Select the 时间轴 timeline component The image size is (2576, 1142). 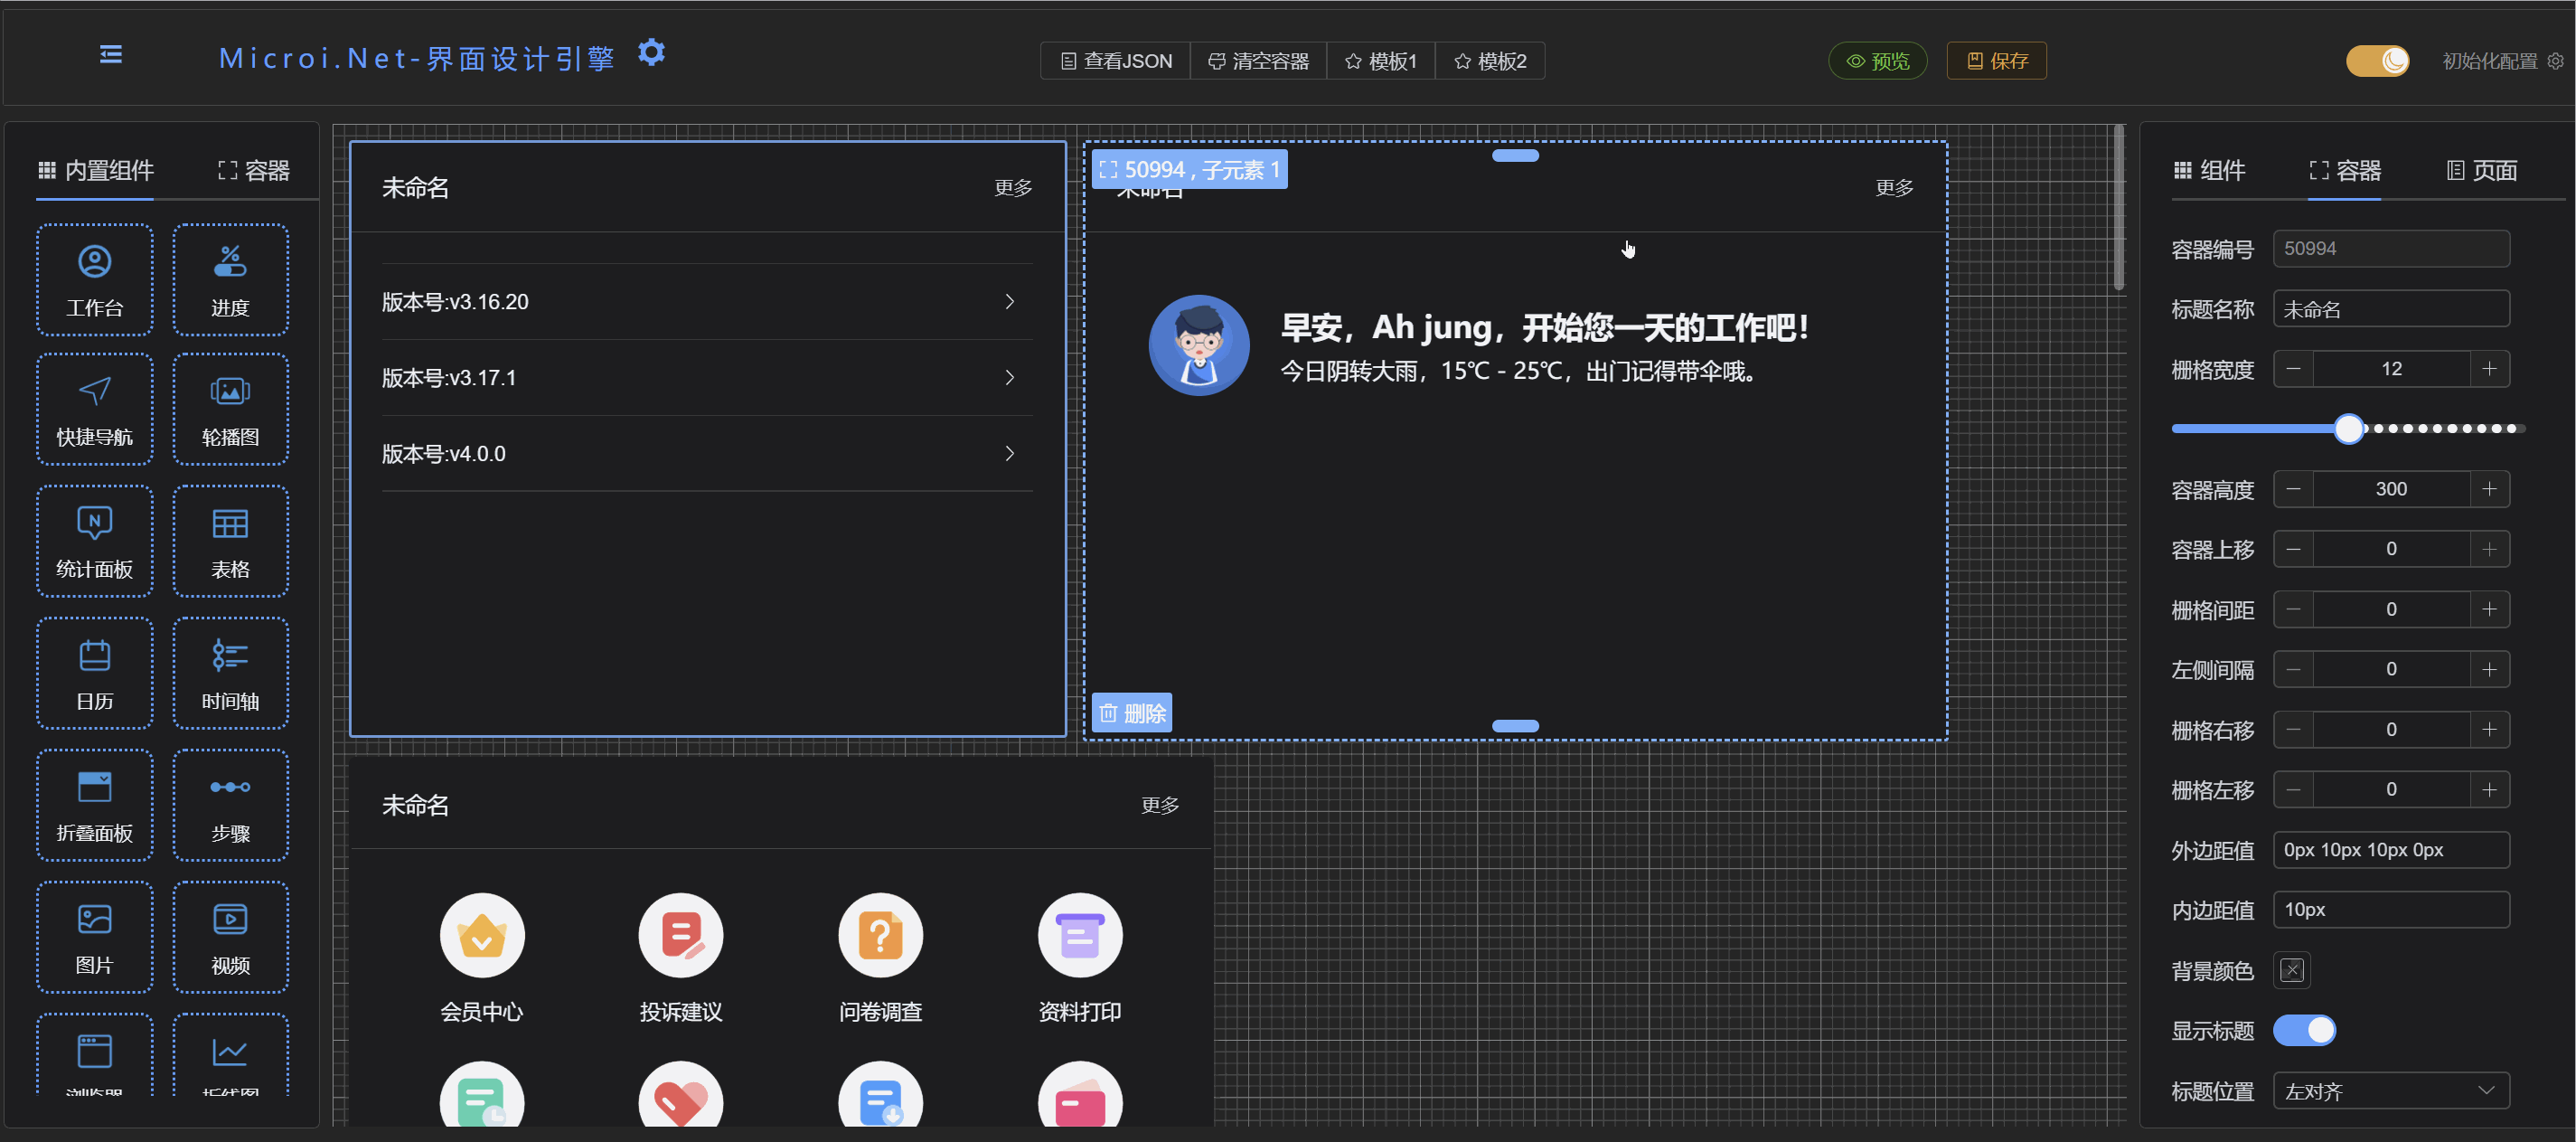pos(230,672)
